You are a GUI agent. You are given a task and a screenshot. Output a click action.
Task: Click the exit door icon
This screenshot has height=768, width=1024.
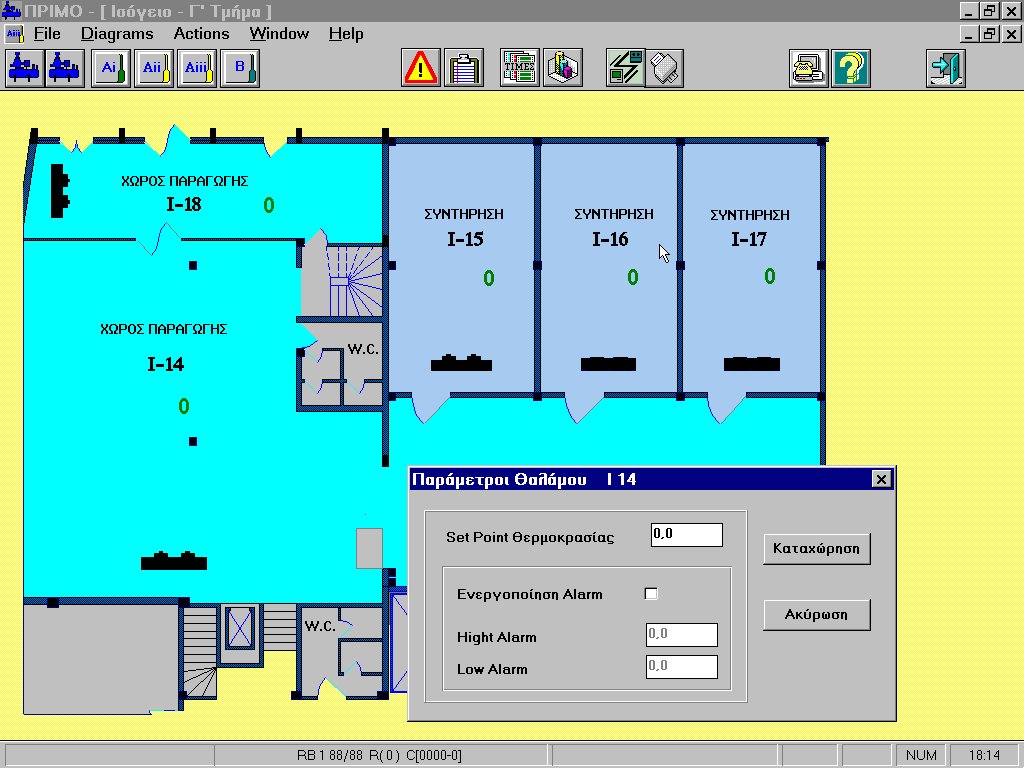click(x=945, y=68)
